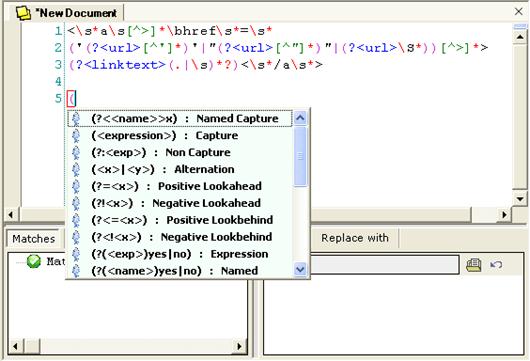
Task: Click the editor vertical scroll down arrow
Action: [520, 199]
